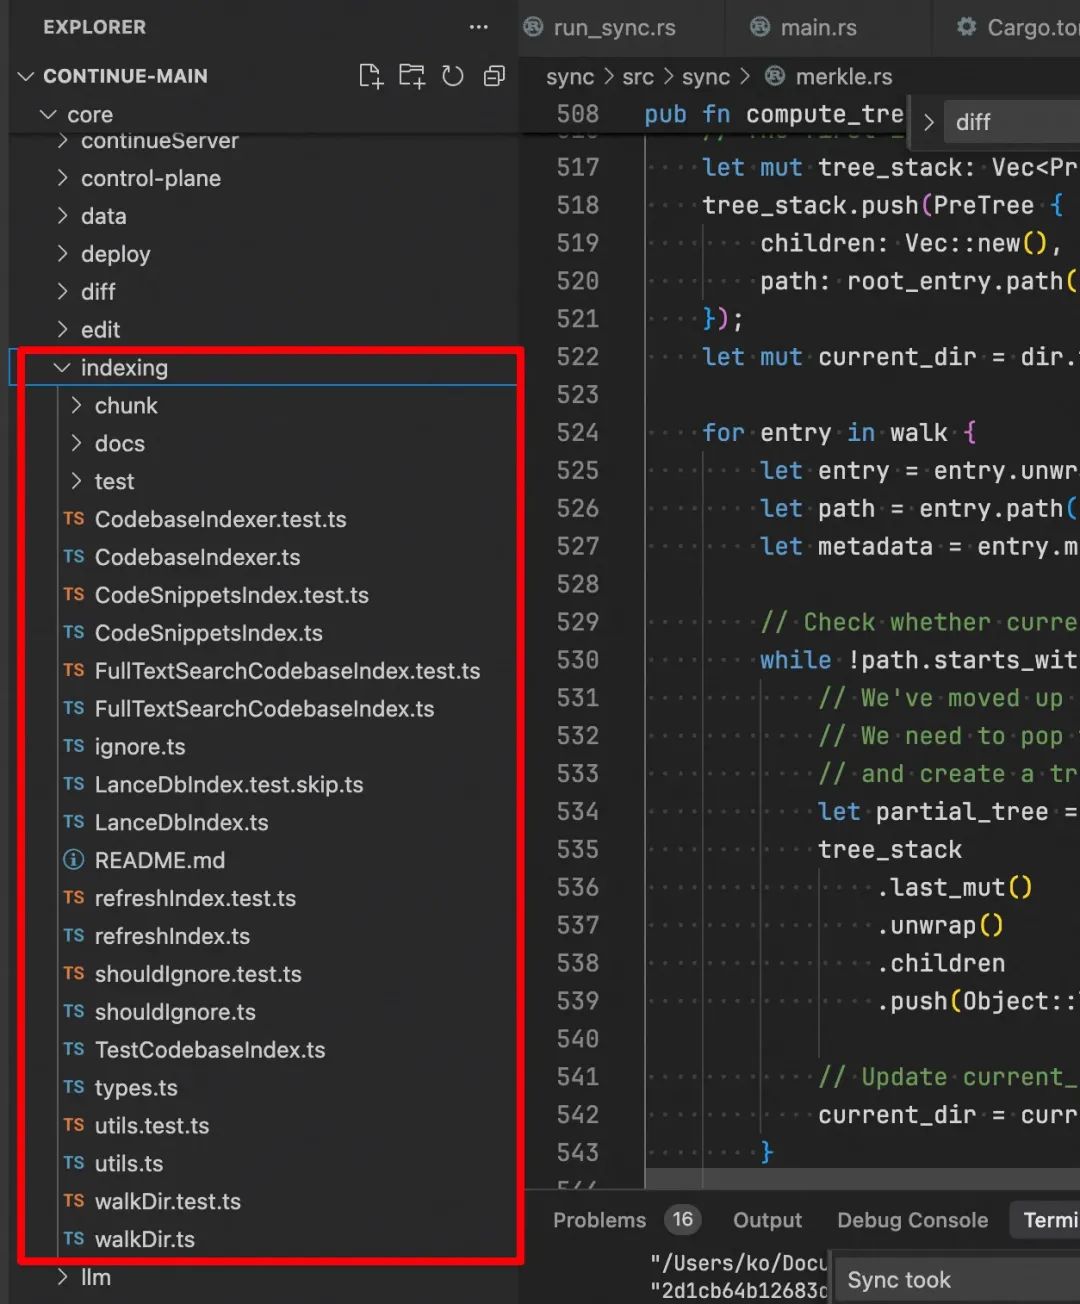
Task: Click the New File icon in Explorer
Action: [x=371, y=76]
